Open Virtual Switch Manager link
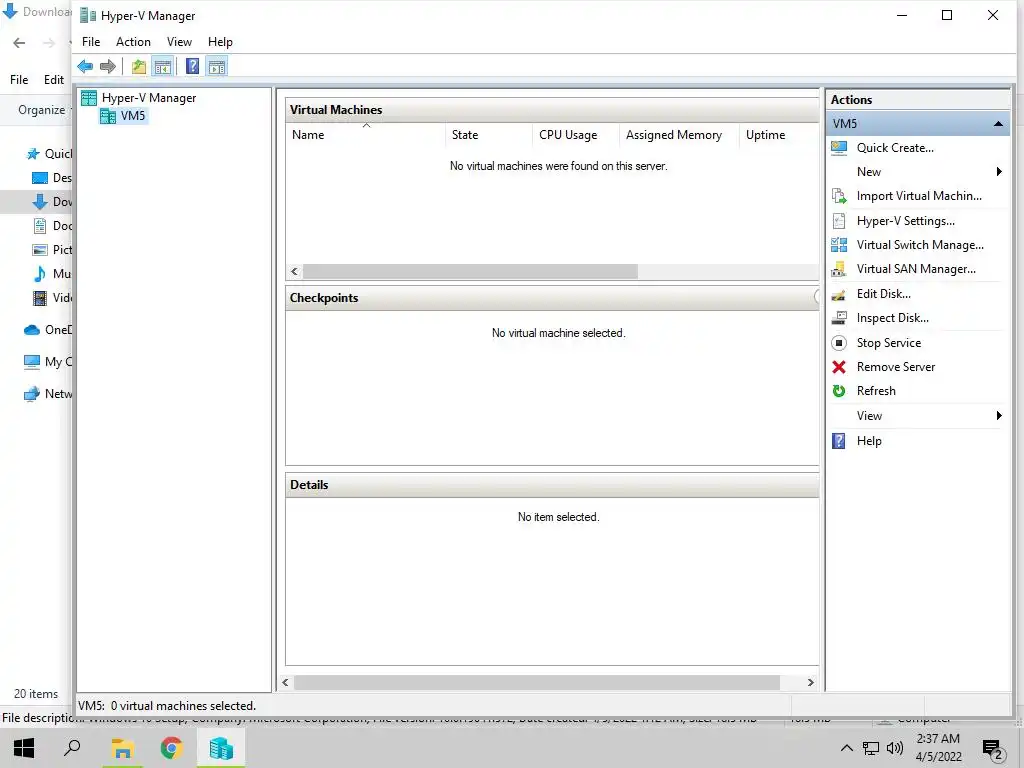This screenshot has width=1024, height=768. (920, 245)
